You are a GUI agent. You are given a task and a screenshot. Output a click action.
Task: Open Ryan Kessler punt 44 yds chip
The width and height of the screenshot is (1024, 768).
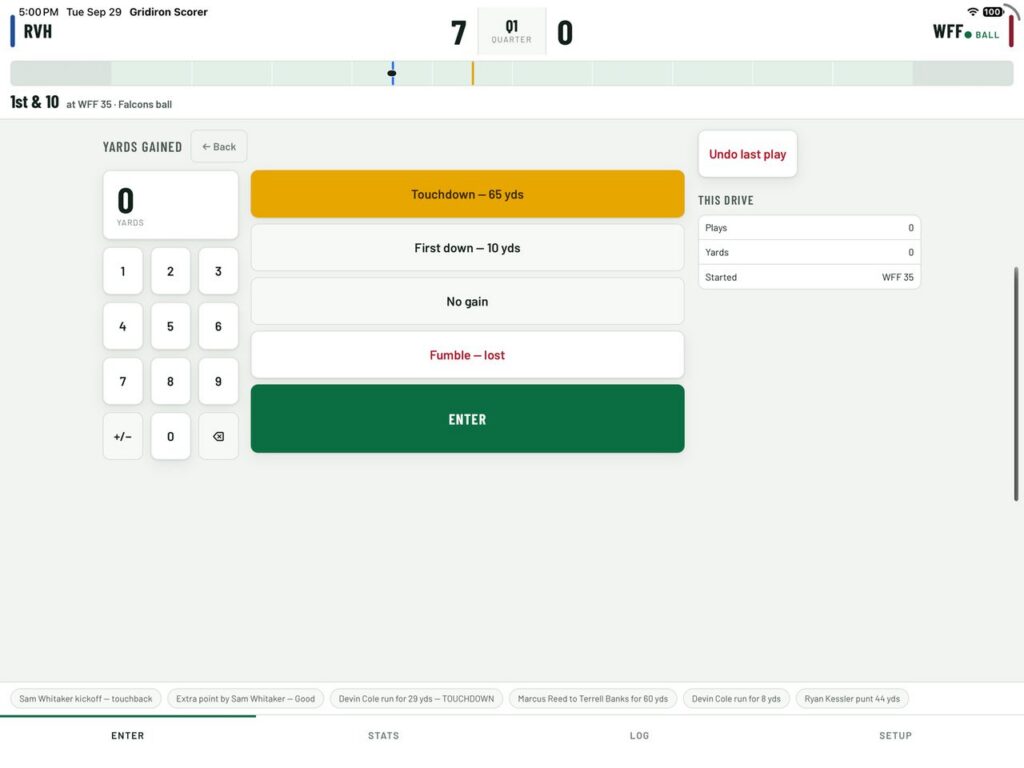pyautogui.click(x=852, y=699)
